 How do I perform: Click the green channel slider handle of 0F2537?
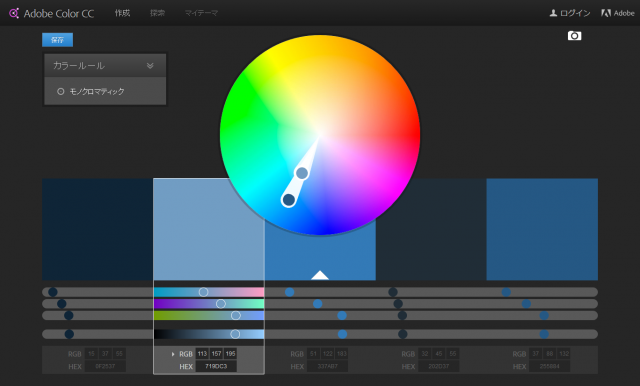click(62, 304)
